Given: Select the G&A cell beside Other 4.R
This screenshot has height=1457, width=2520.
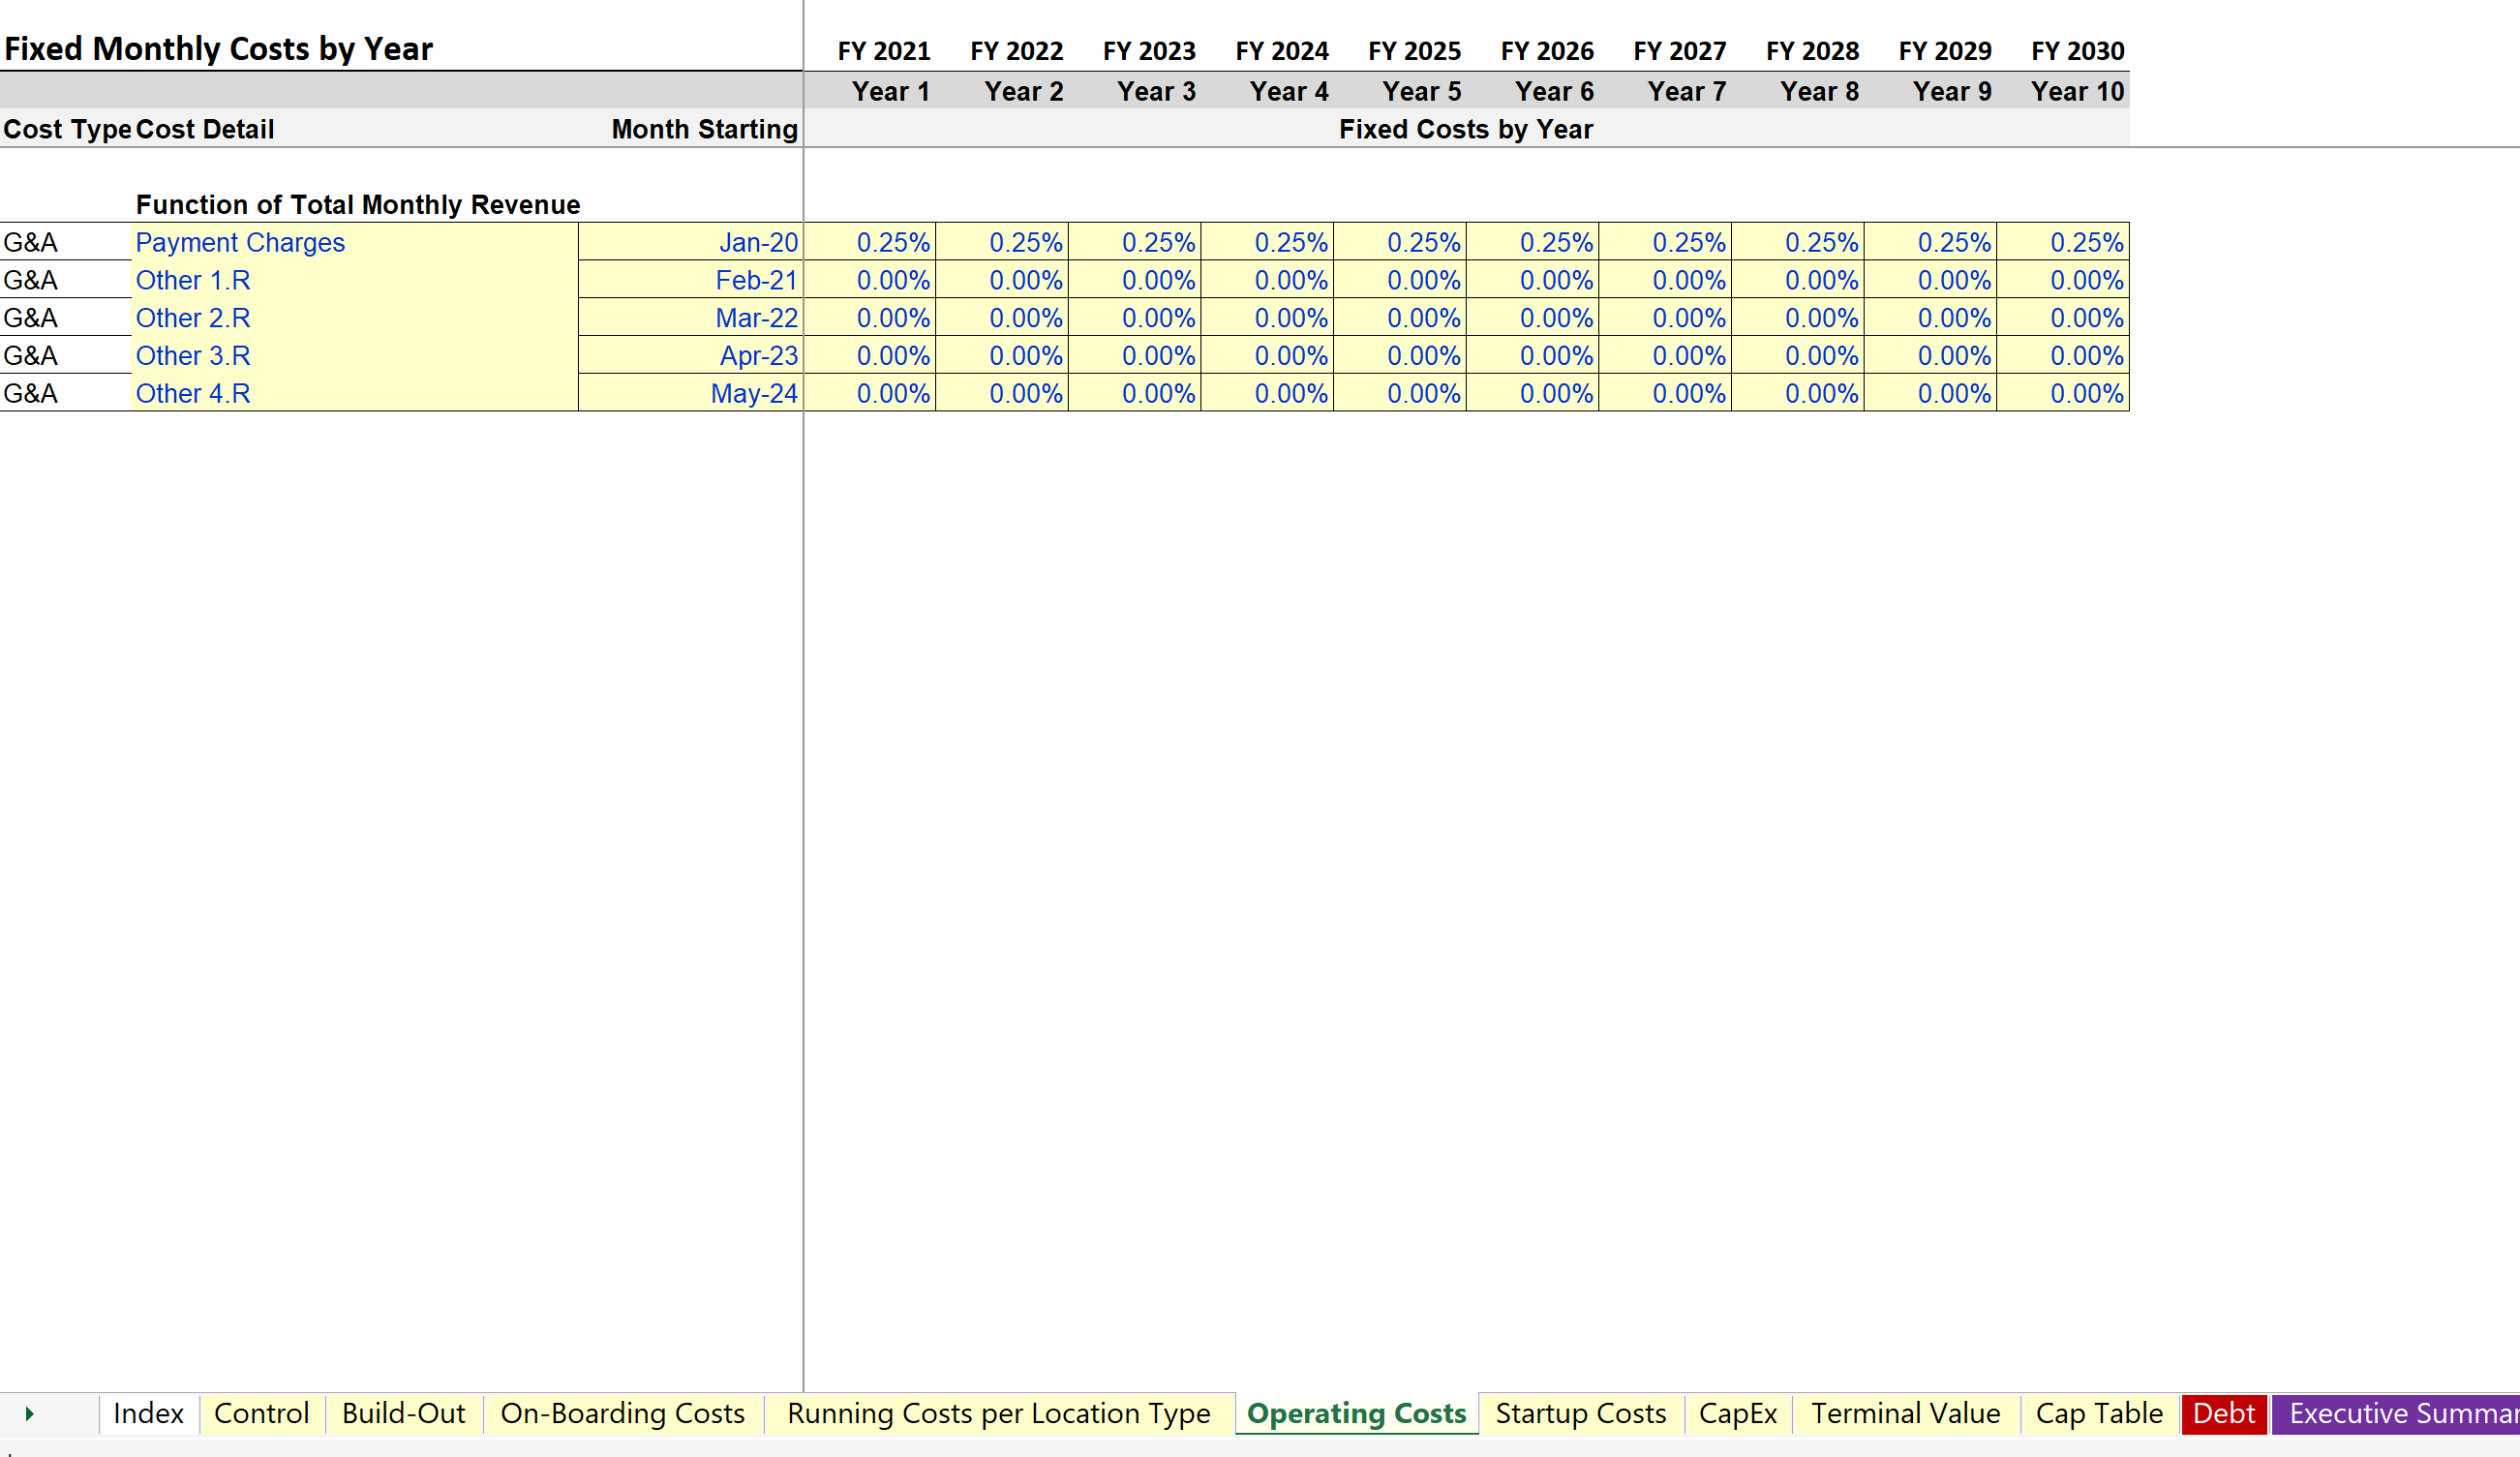Looking at the screenshot, I should point(66,393).
